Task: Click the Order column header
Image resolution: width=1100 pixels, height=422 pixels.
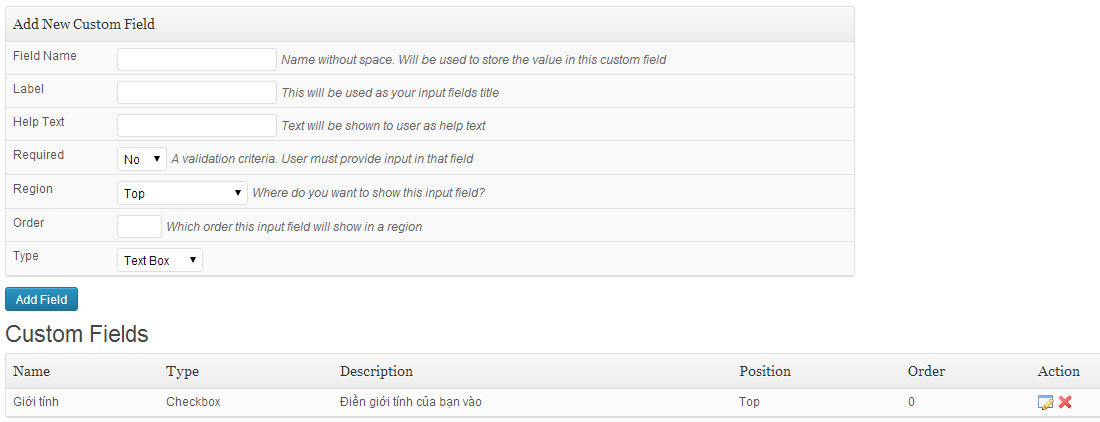Action: tap(926, 371)
